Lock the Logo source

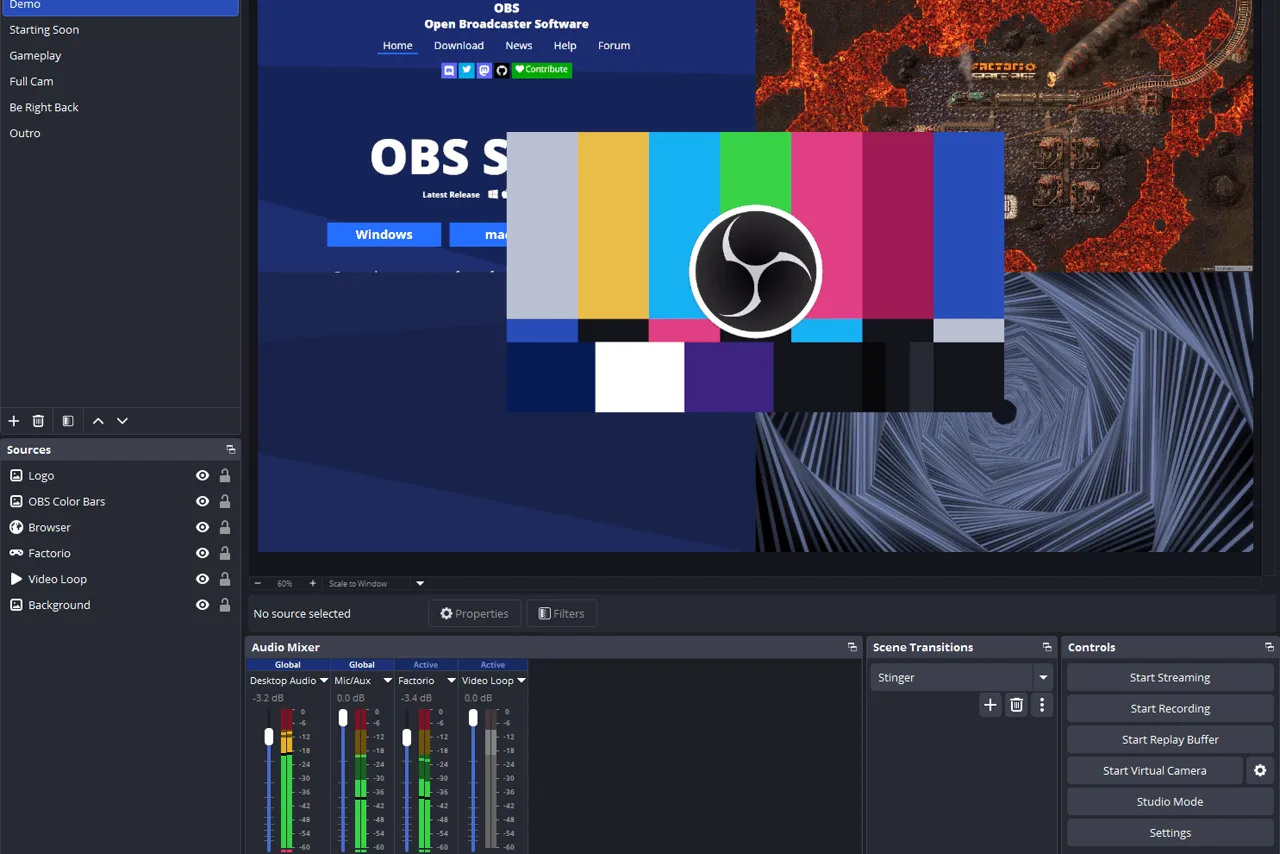[x=225, y=476]
